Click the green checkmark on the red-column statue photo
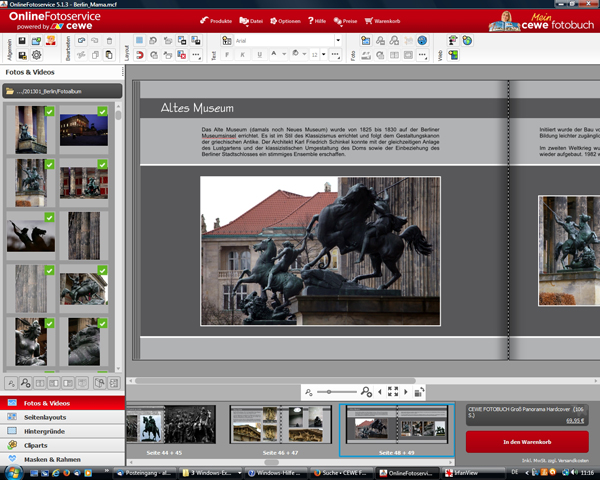 [x=102, y=165]
